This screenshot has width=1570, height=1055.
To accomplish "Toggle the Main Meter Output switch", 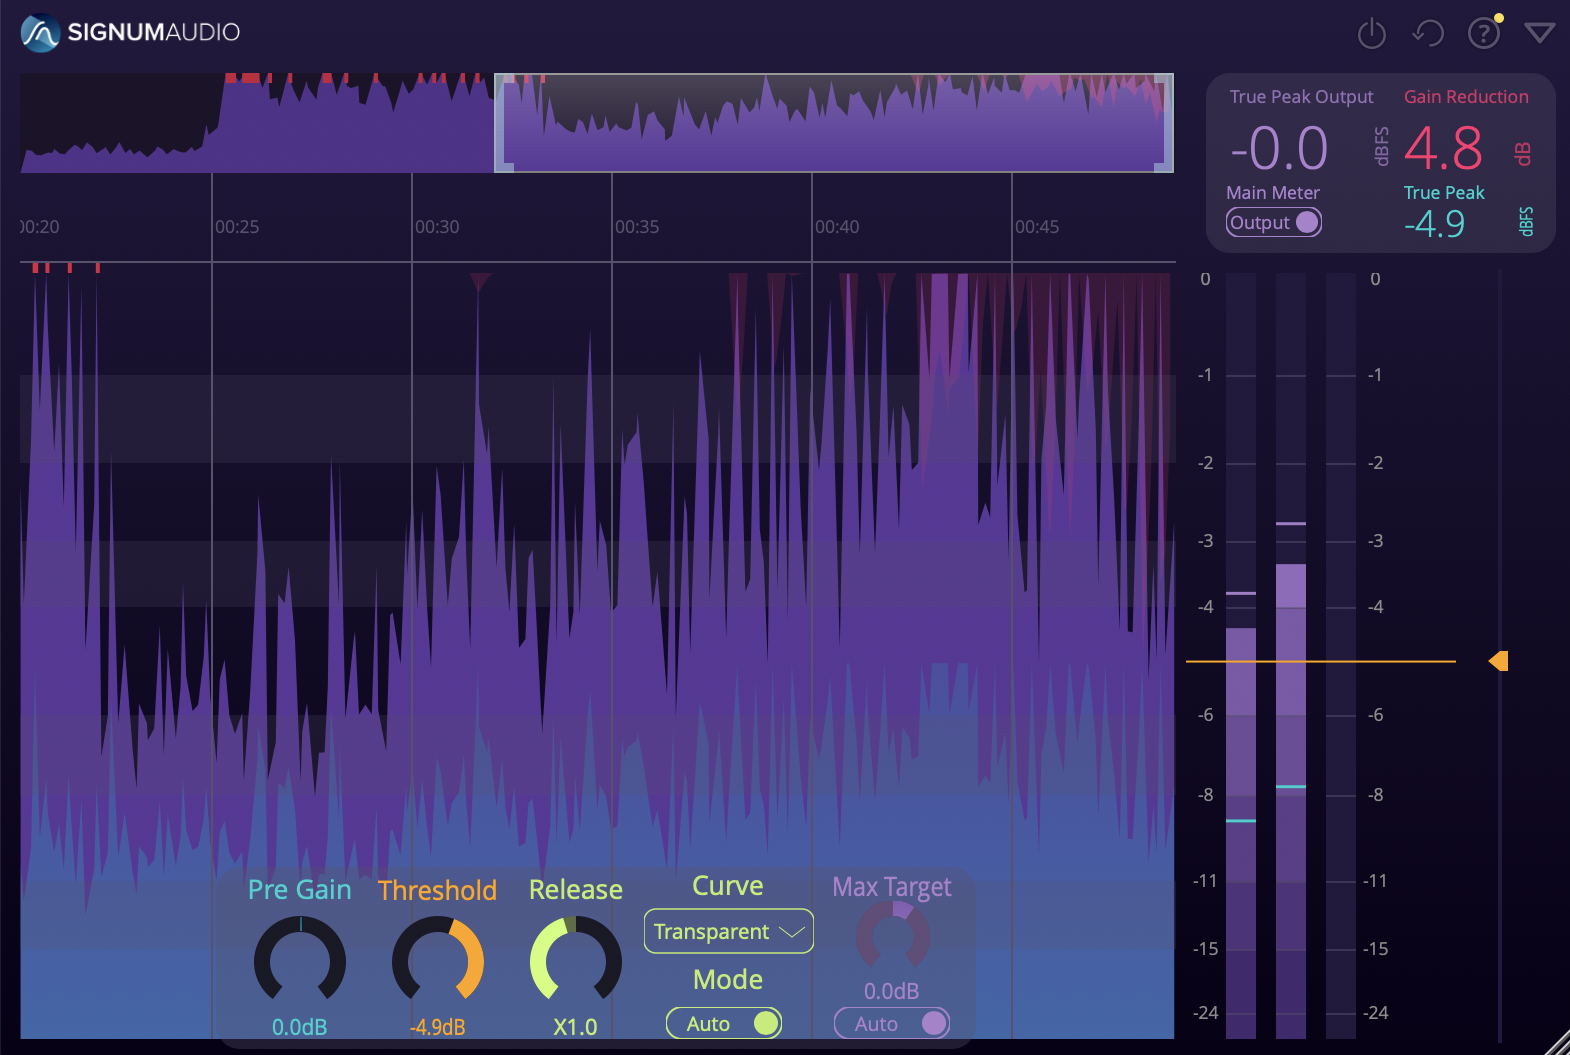I will [1274, 222].
